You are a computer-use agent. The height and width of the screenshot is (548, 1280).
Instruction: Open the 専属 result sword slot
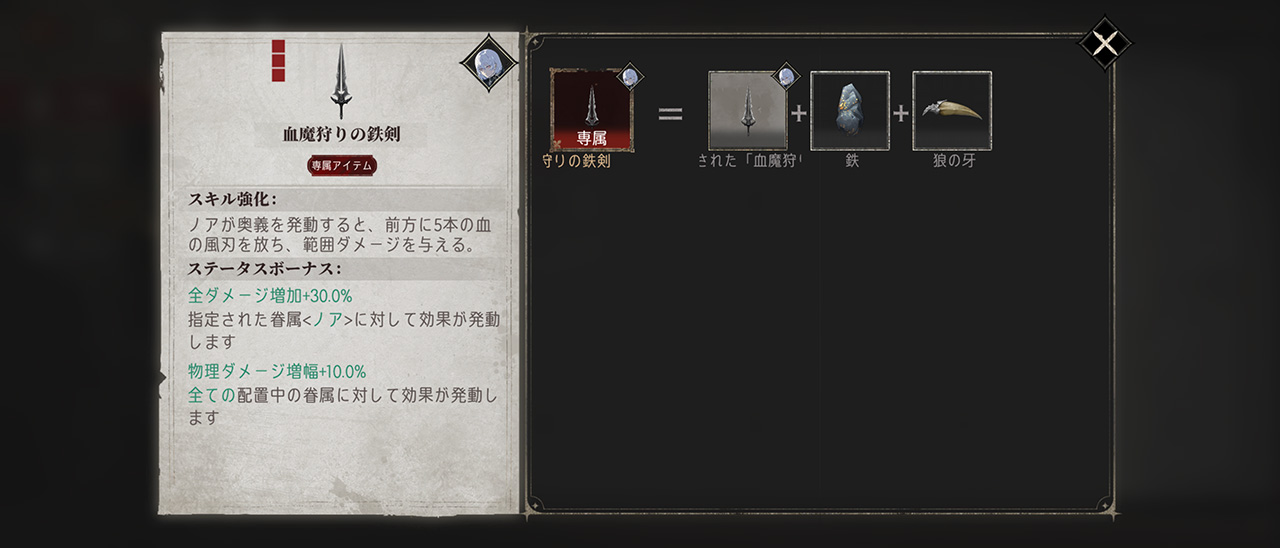(591, 109)
